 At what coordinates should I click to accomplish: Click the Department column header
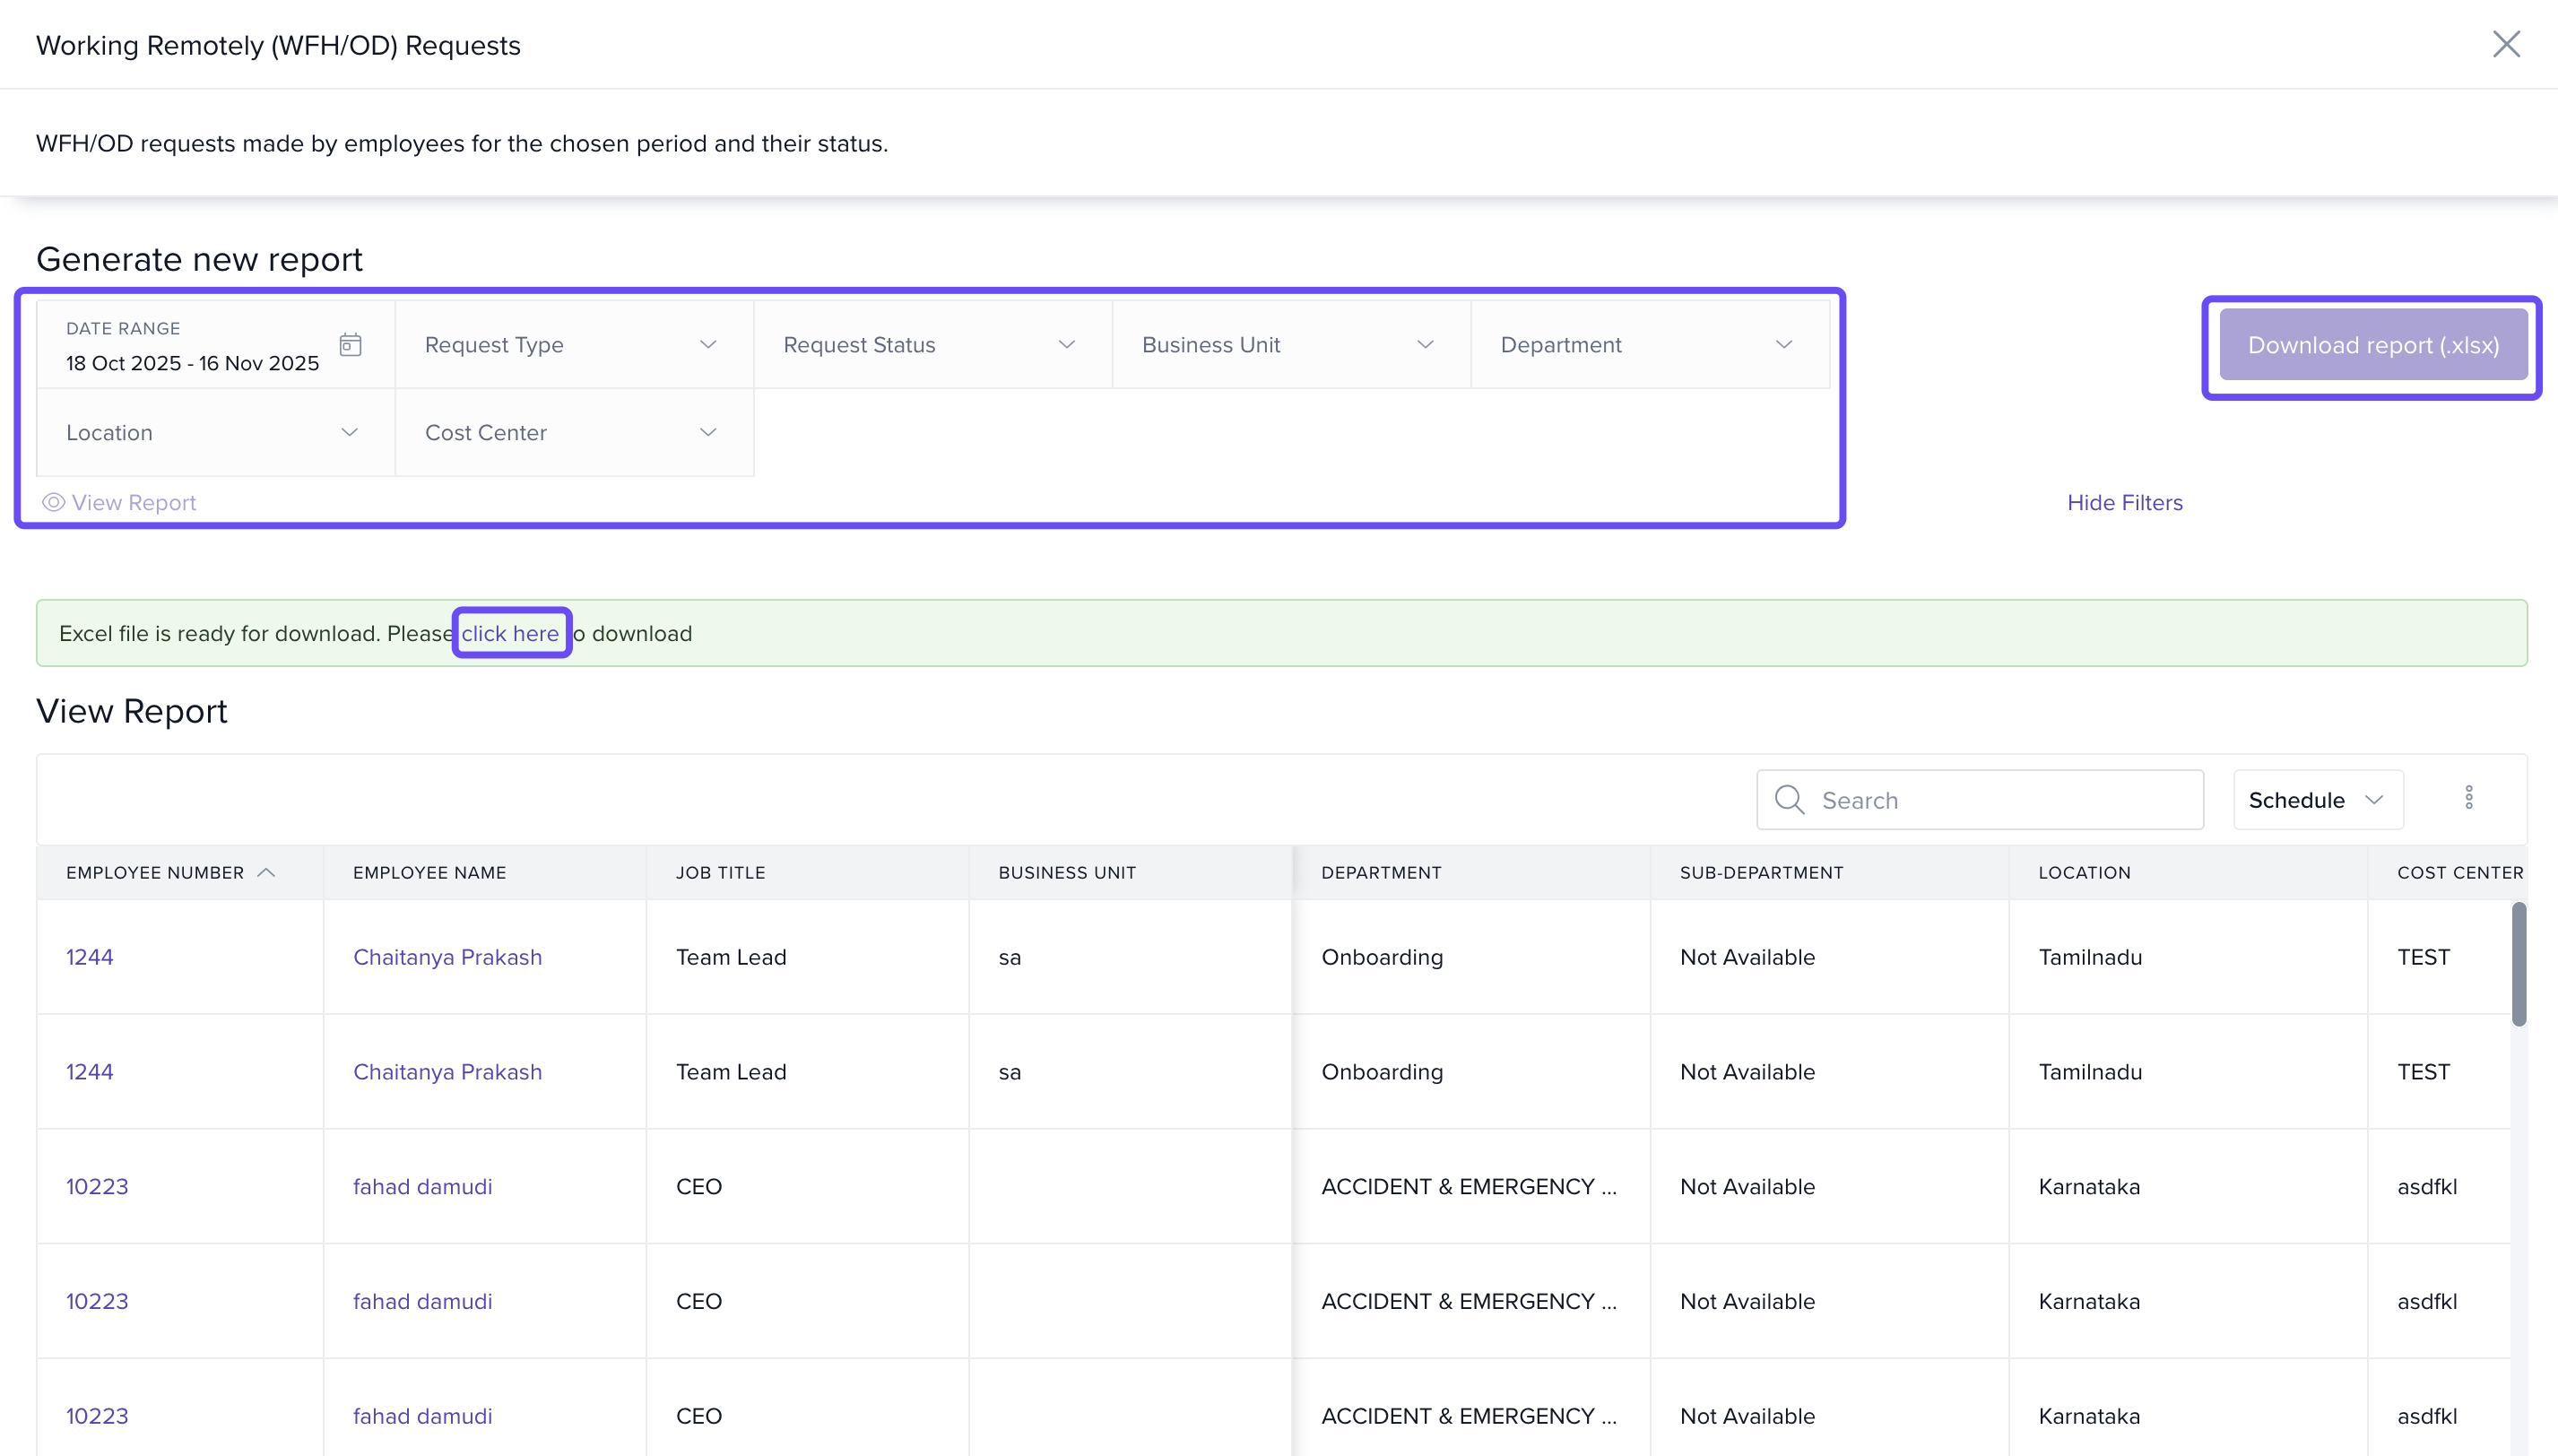click(x=1381, y=872)
